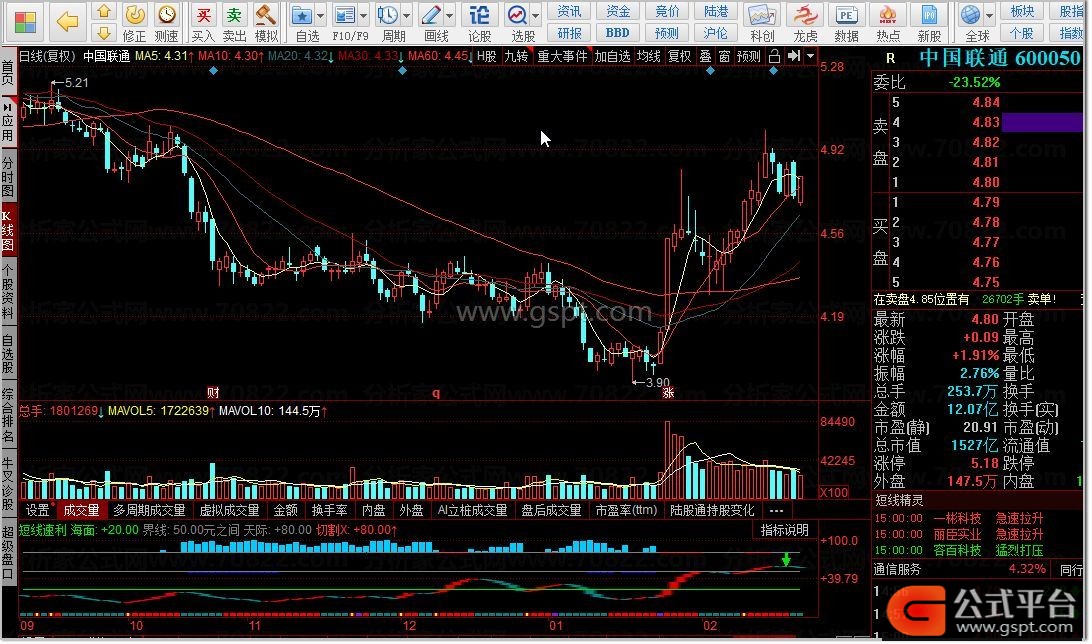Expand the F10/F9 dropdown arrow

pos(364,15)
